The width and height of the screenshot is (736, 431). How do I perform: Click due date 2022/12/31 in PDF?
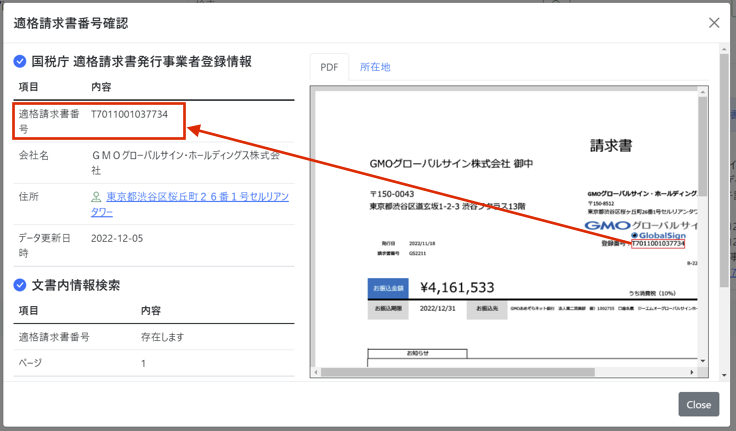pyautogui.click(x=437, y=308)
